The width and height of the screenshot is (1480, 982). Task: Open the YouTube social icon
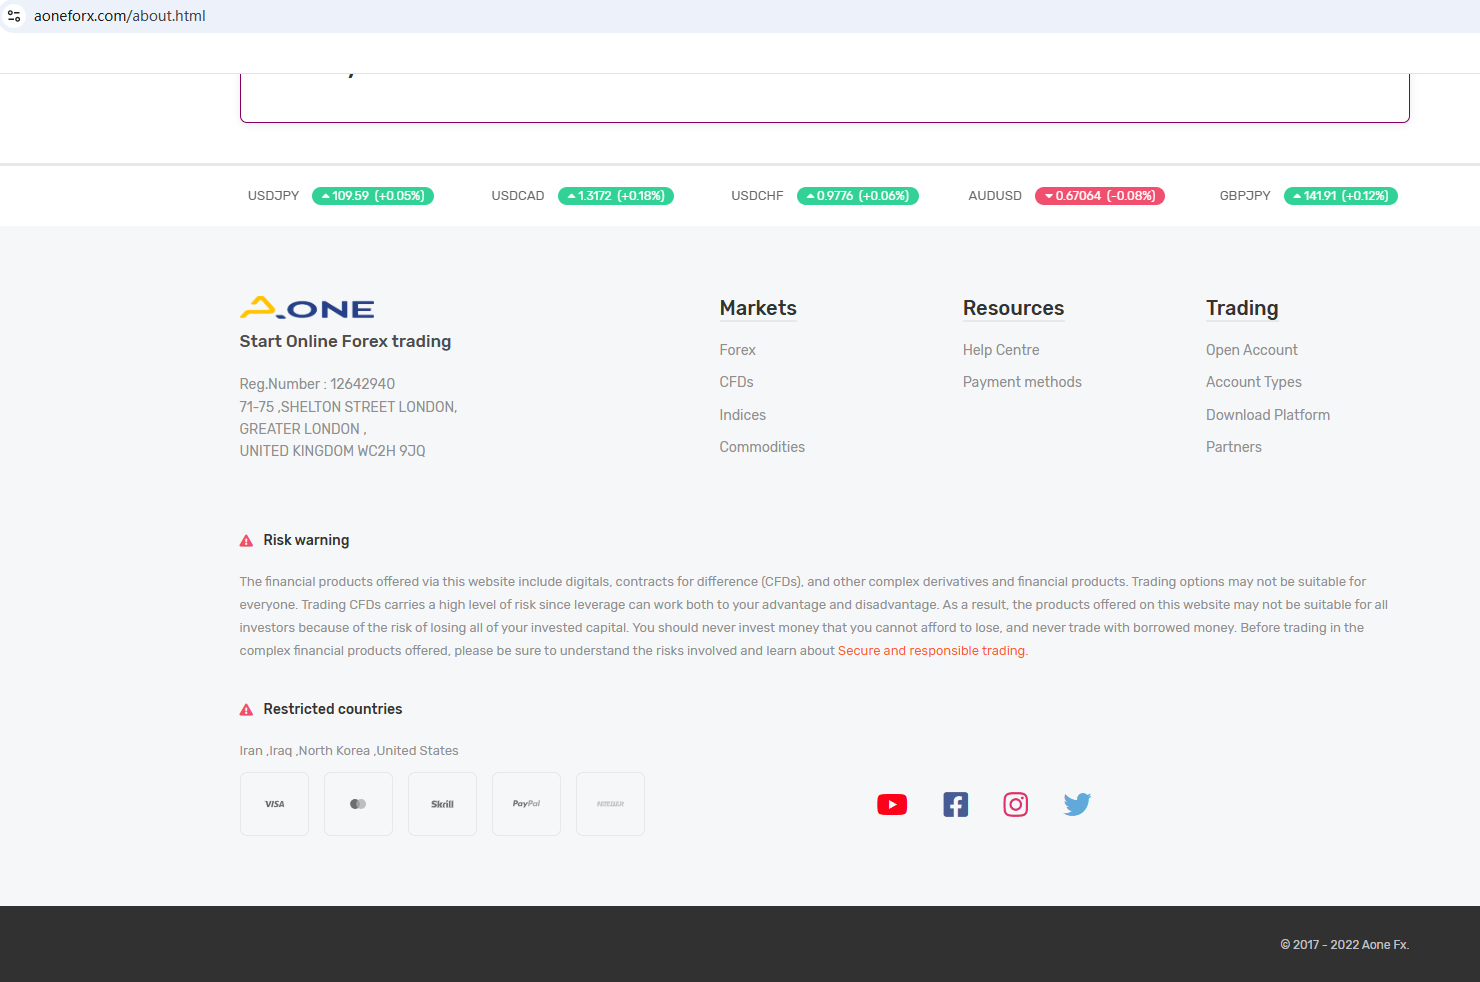[891, 805]
